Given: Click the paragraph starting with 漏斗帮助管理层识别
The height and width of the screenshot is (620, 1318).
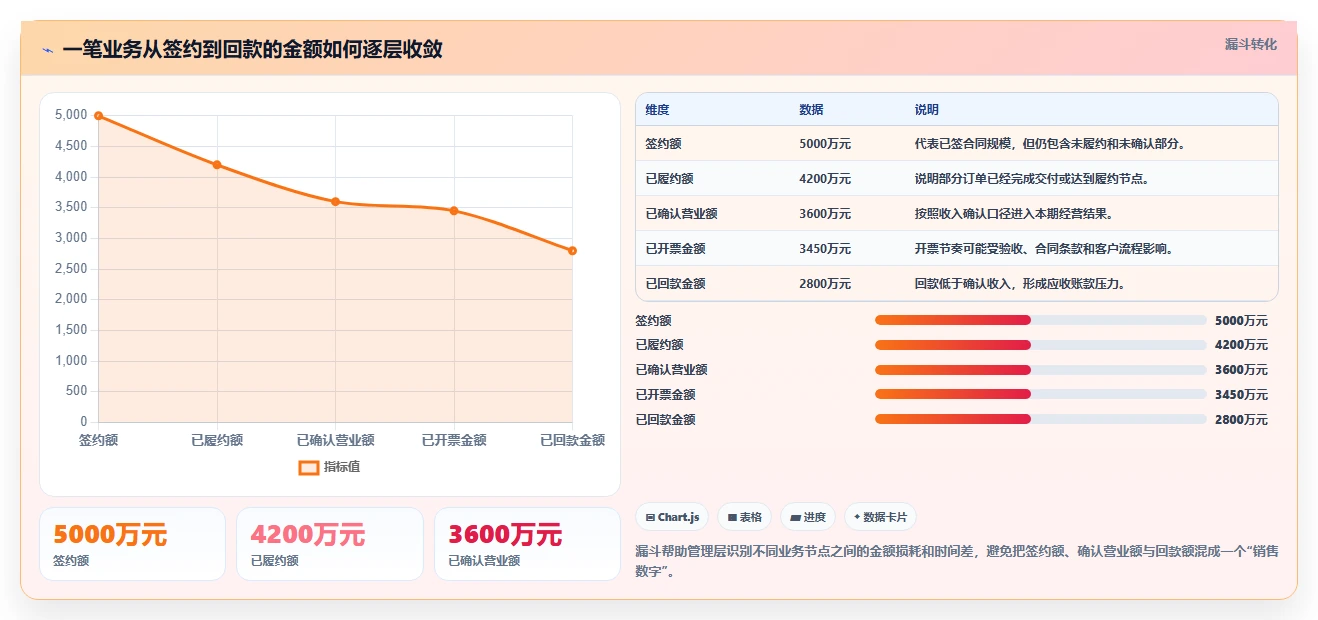Looking at the screenshot, I should point(957,561).
